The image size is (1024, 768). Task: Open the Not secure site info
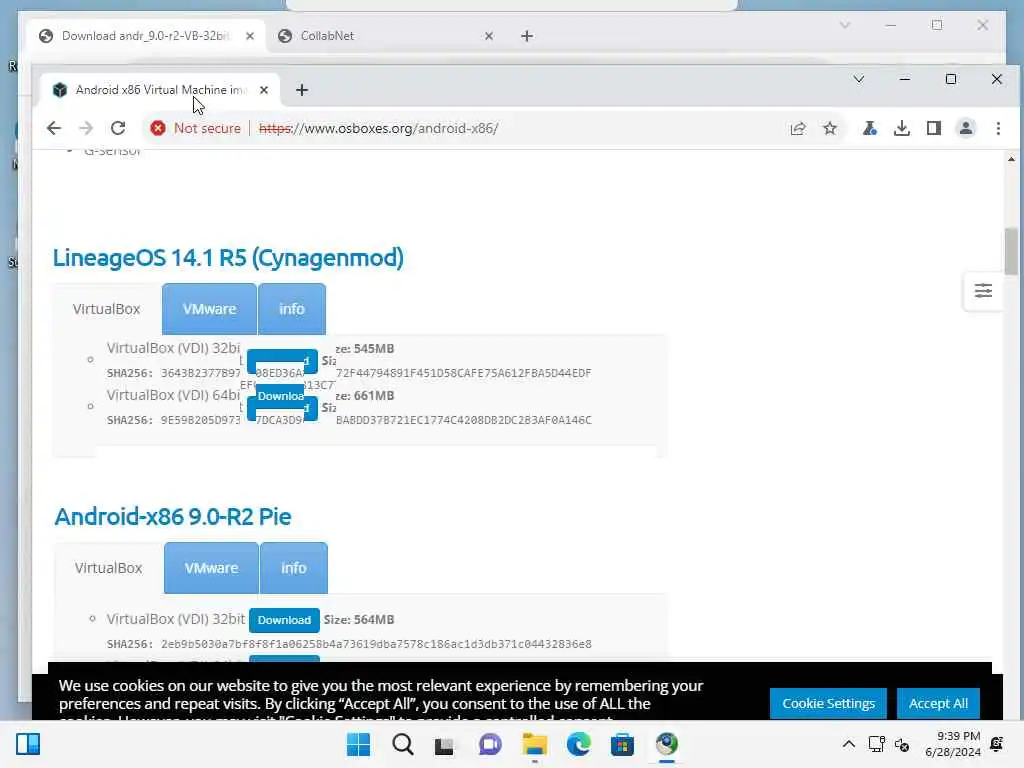pos(195,128)
